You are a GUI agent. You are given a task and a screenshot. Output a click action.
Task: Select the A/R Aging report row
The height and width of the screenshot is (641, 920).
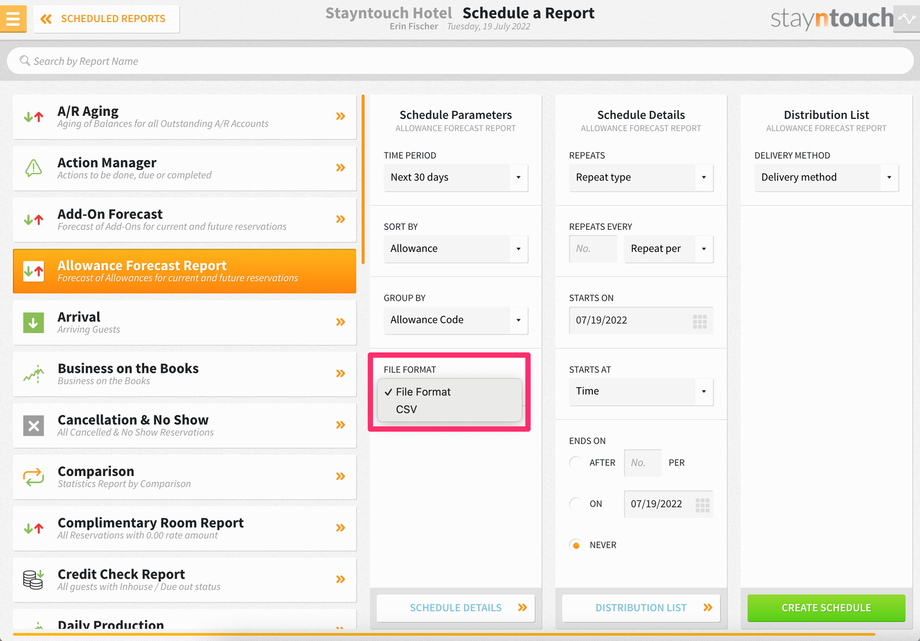point(184,117)
